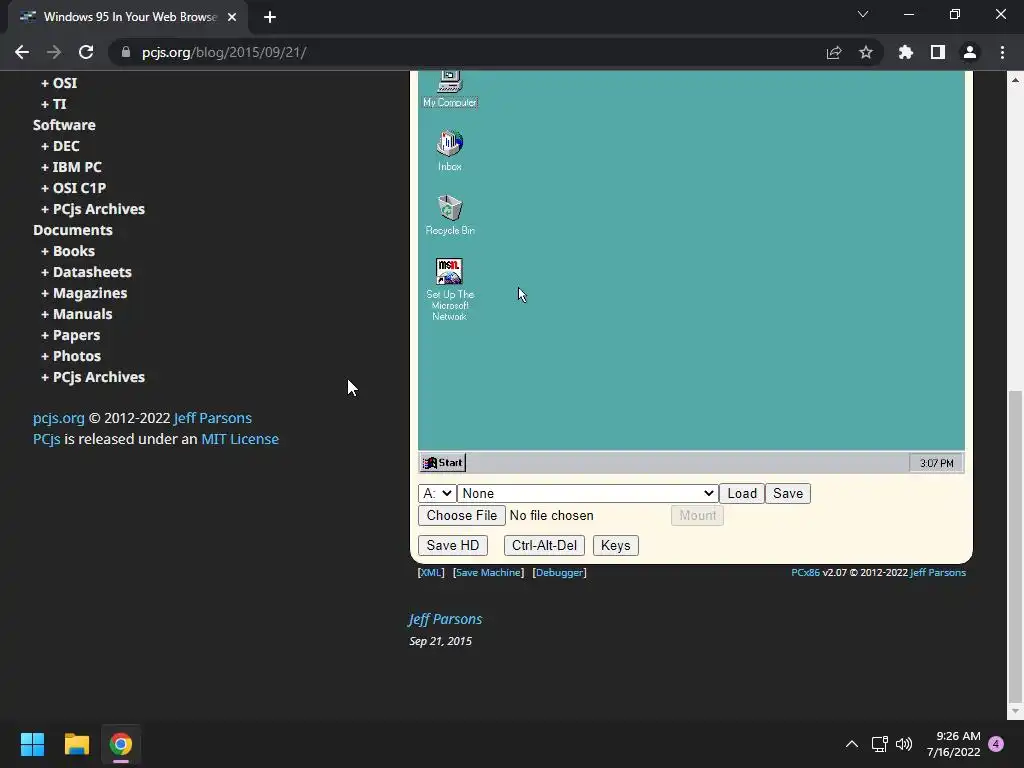The height and width of the screenshot is (768, 1024).
Task: Open the Chrome profile icon
Action: [x=970, y=52]
